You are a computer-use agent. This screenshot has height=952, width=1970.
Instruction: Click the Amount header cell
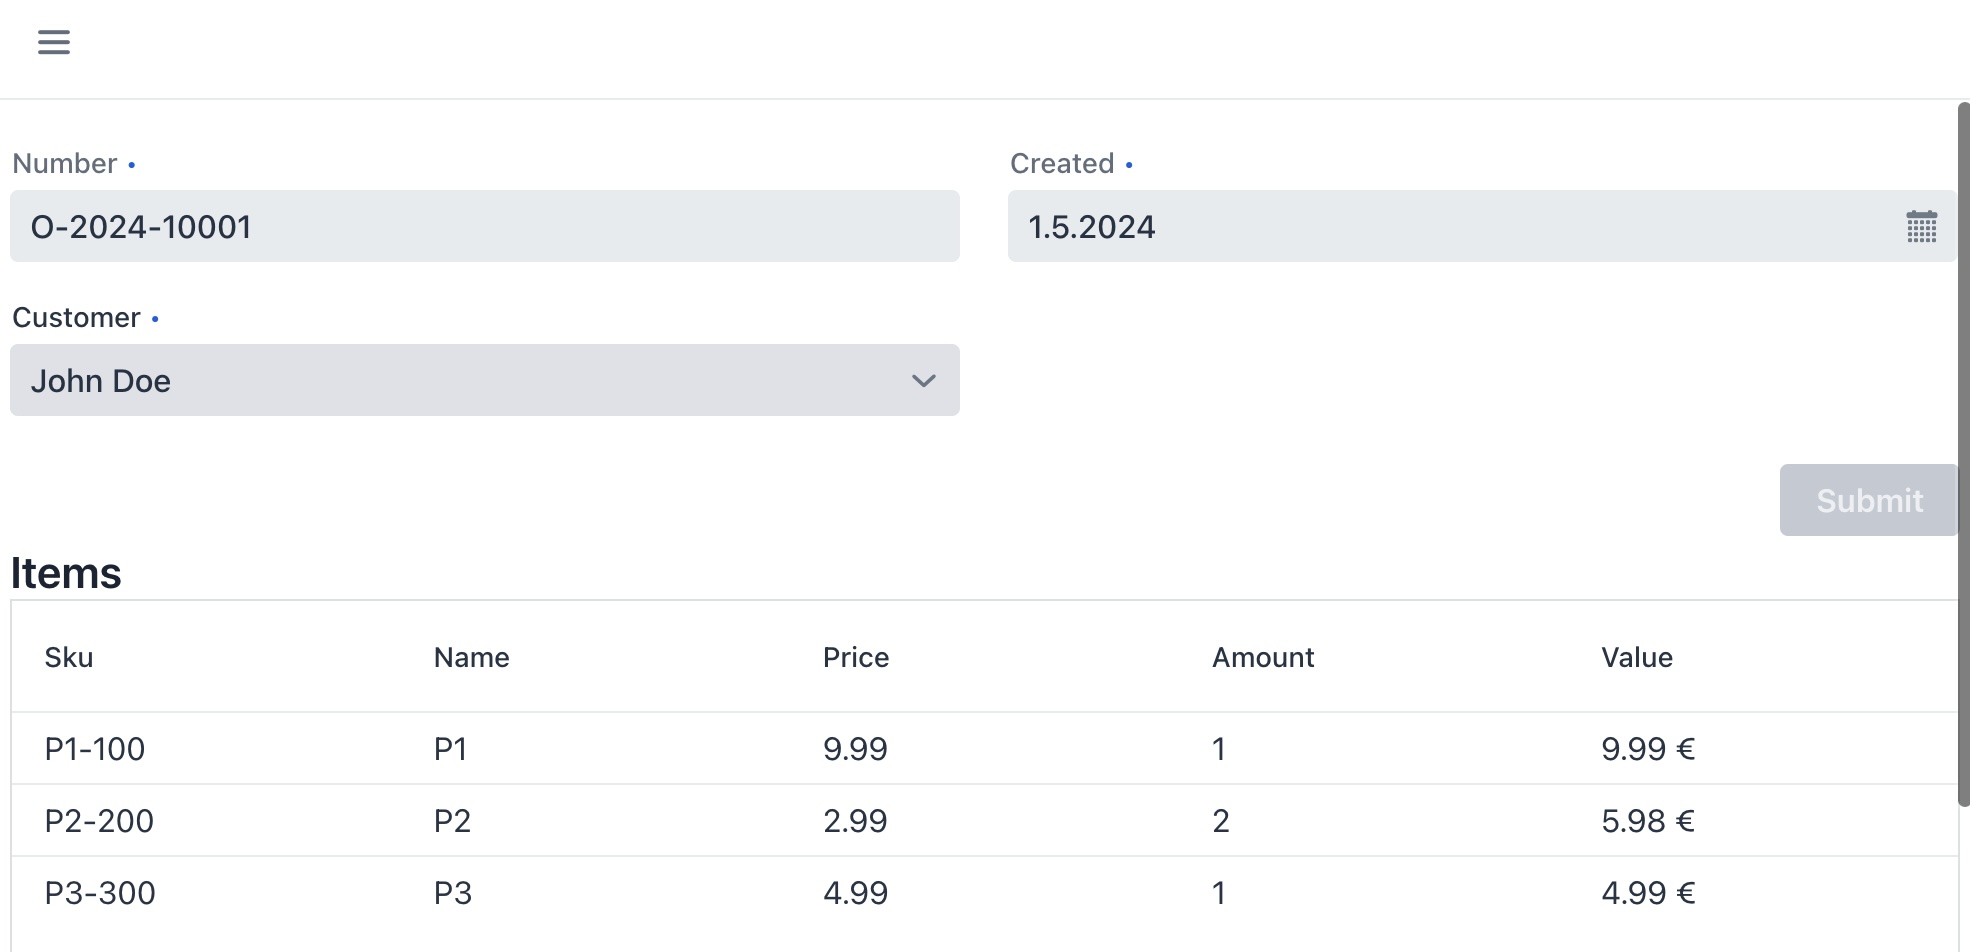[x=1263, y=657]
